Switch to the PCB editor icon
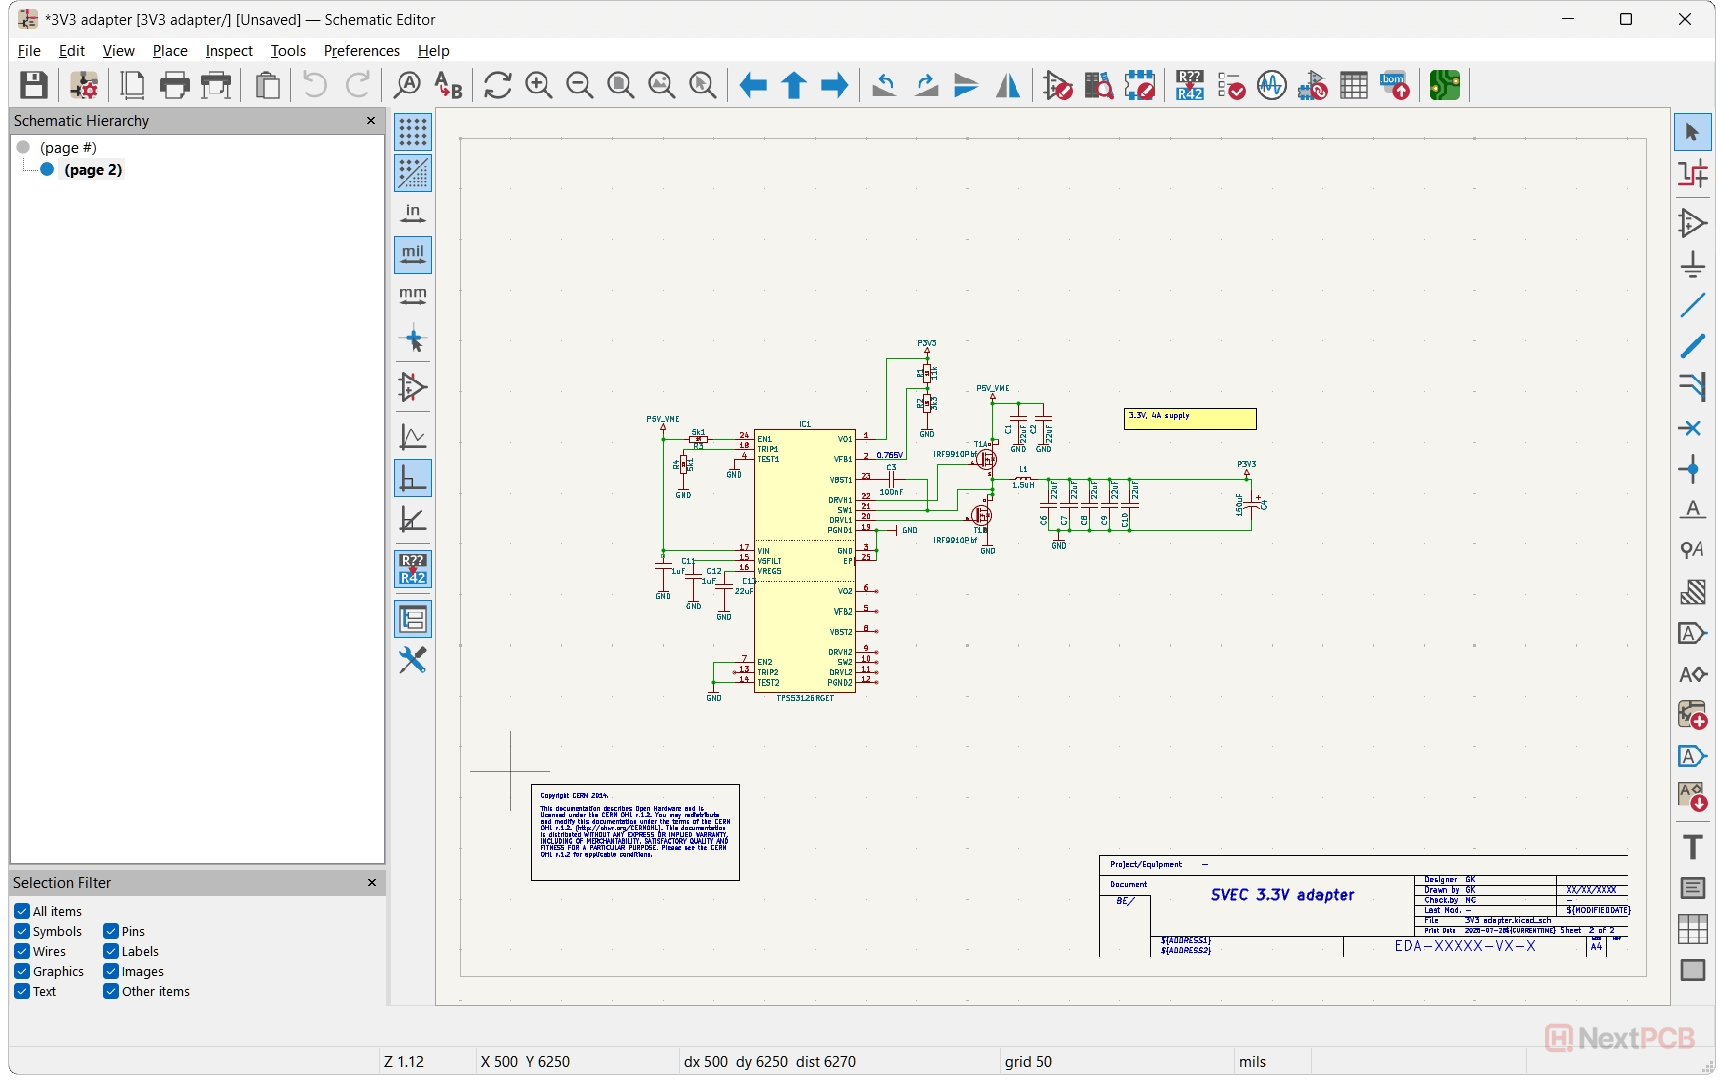 pyautogui.click(x=1444, y=86)
